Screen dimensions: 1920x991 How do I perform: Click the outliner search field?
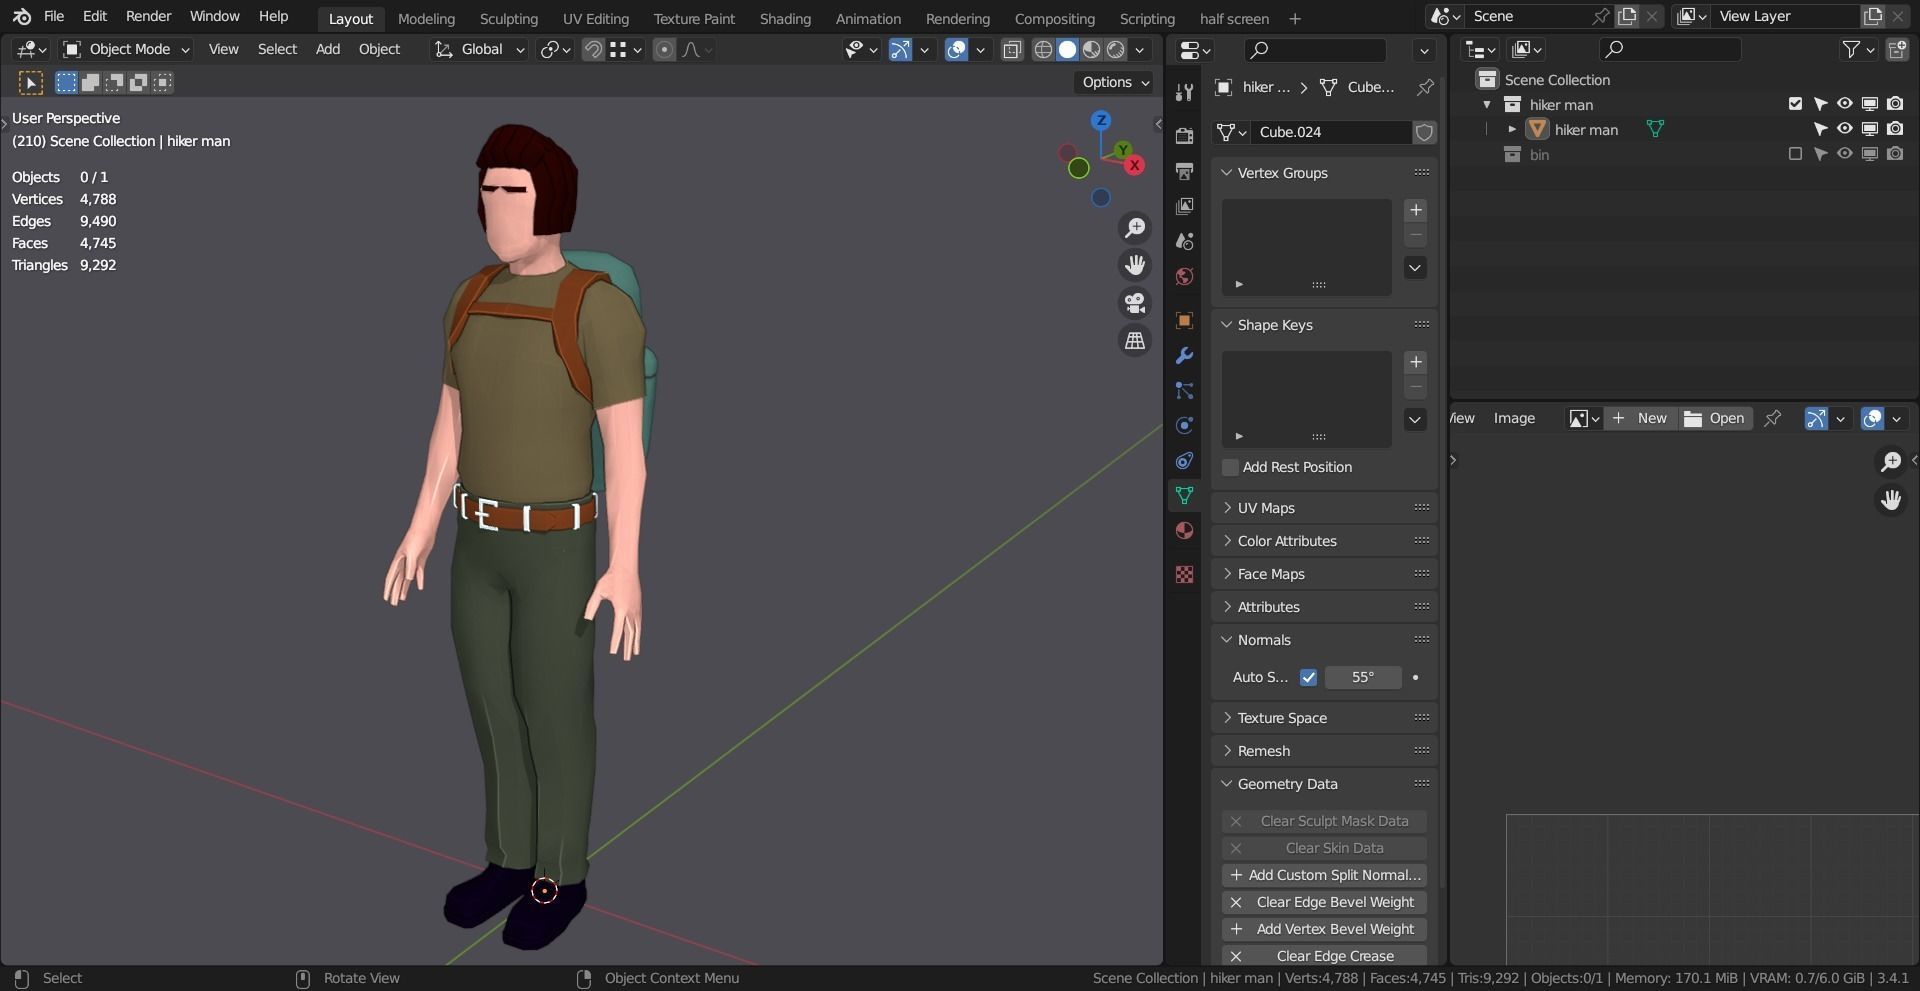click(1669, 49)
